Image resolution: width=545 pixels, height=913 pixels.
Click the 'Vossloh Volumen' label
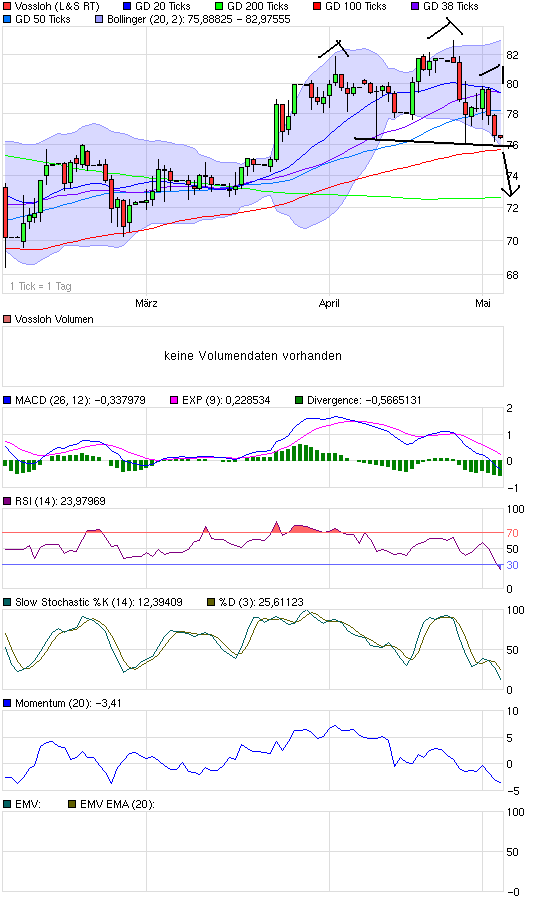tap(54, 319)
